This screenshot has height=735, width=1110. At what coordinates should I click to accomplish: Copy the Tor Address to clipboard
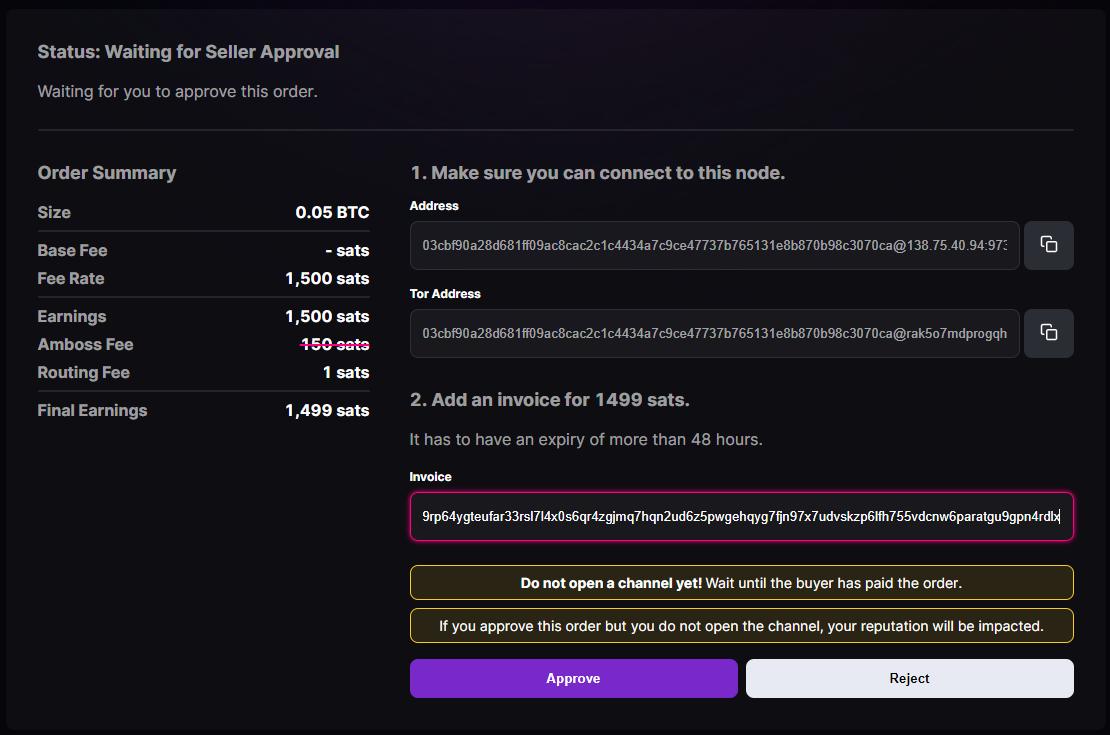(x=1048, y=333)
